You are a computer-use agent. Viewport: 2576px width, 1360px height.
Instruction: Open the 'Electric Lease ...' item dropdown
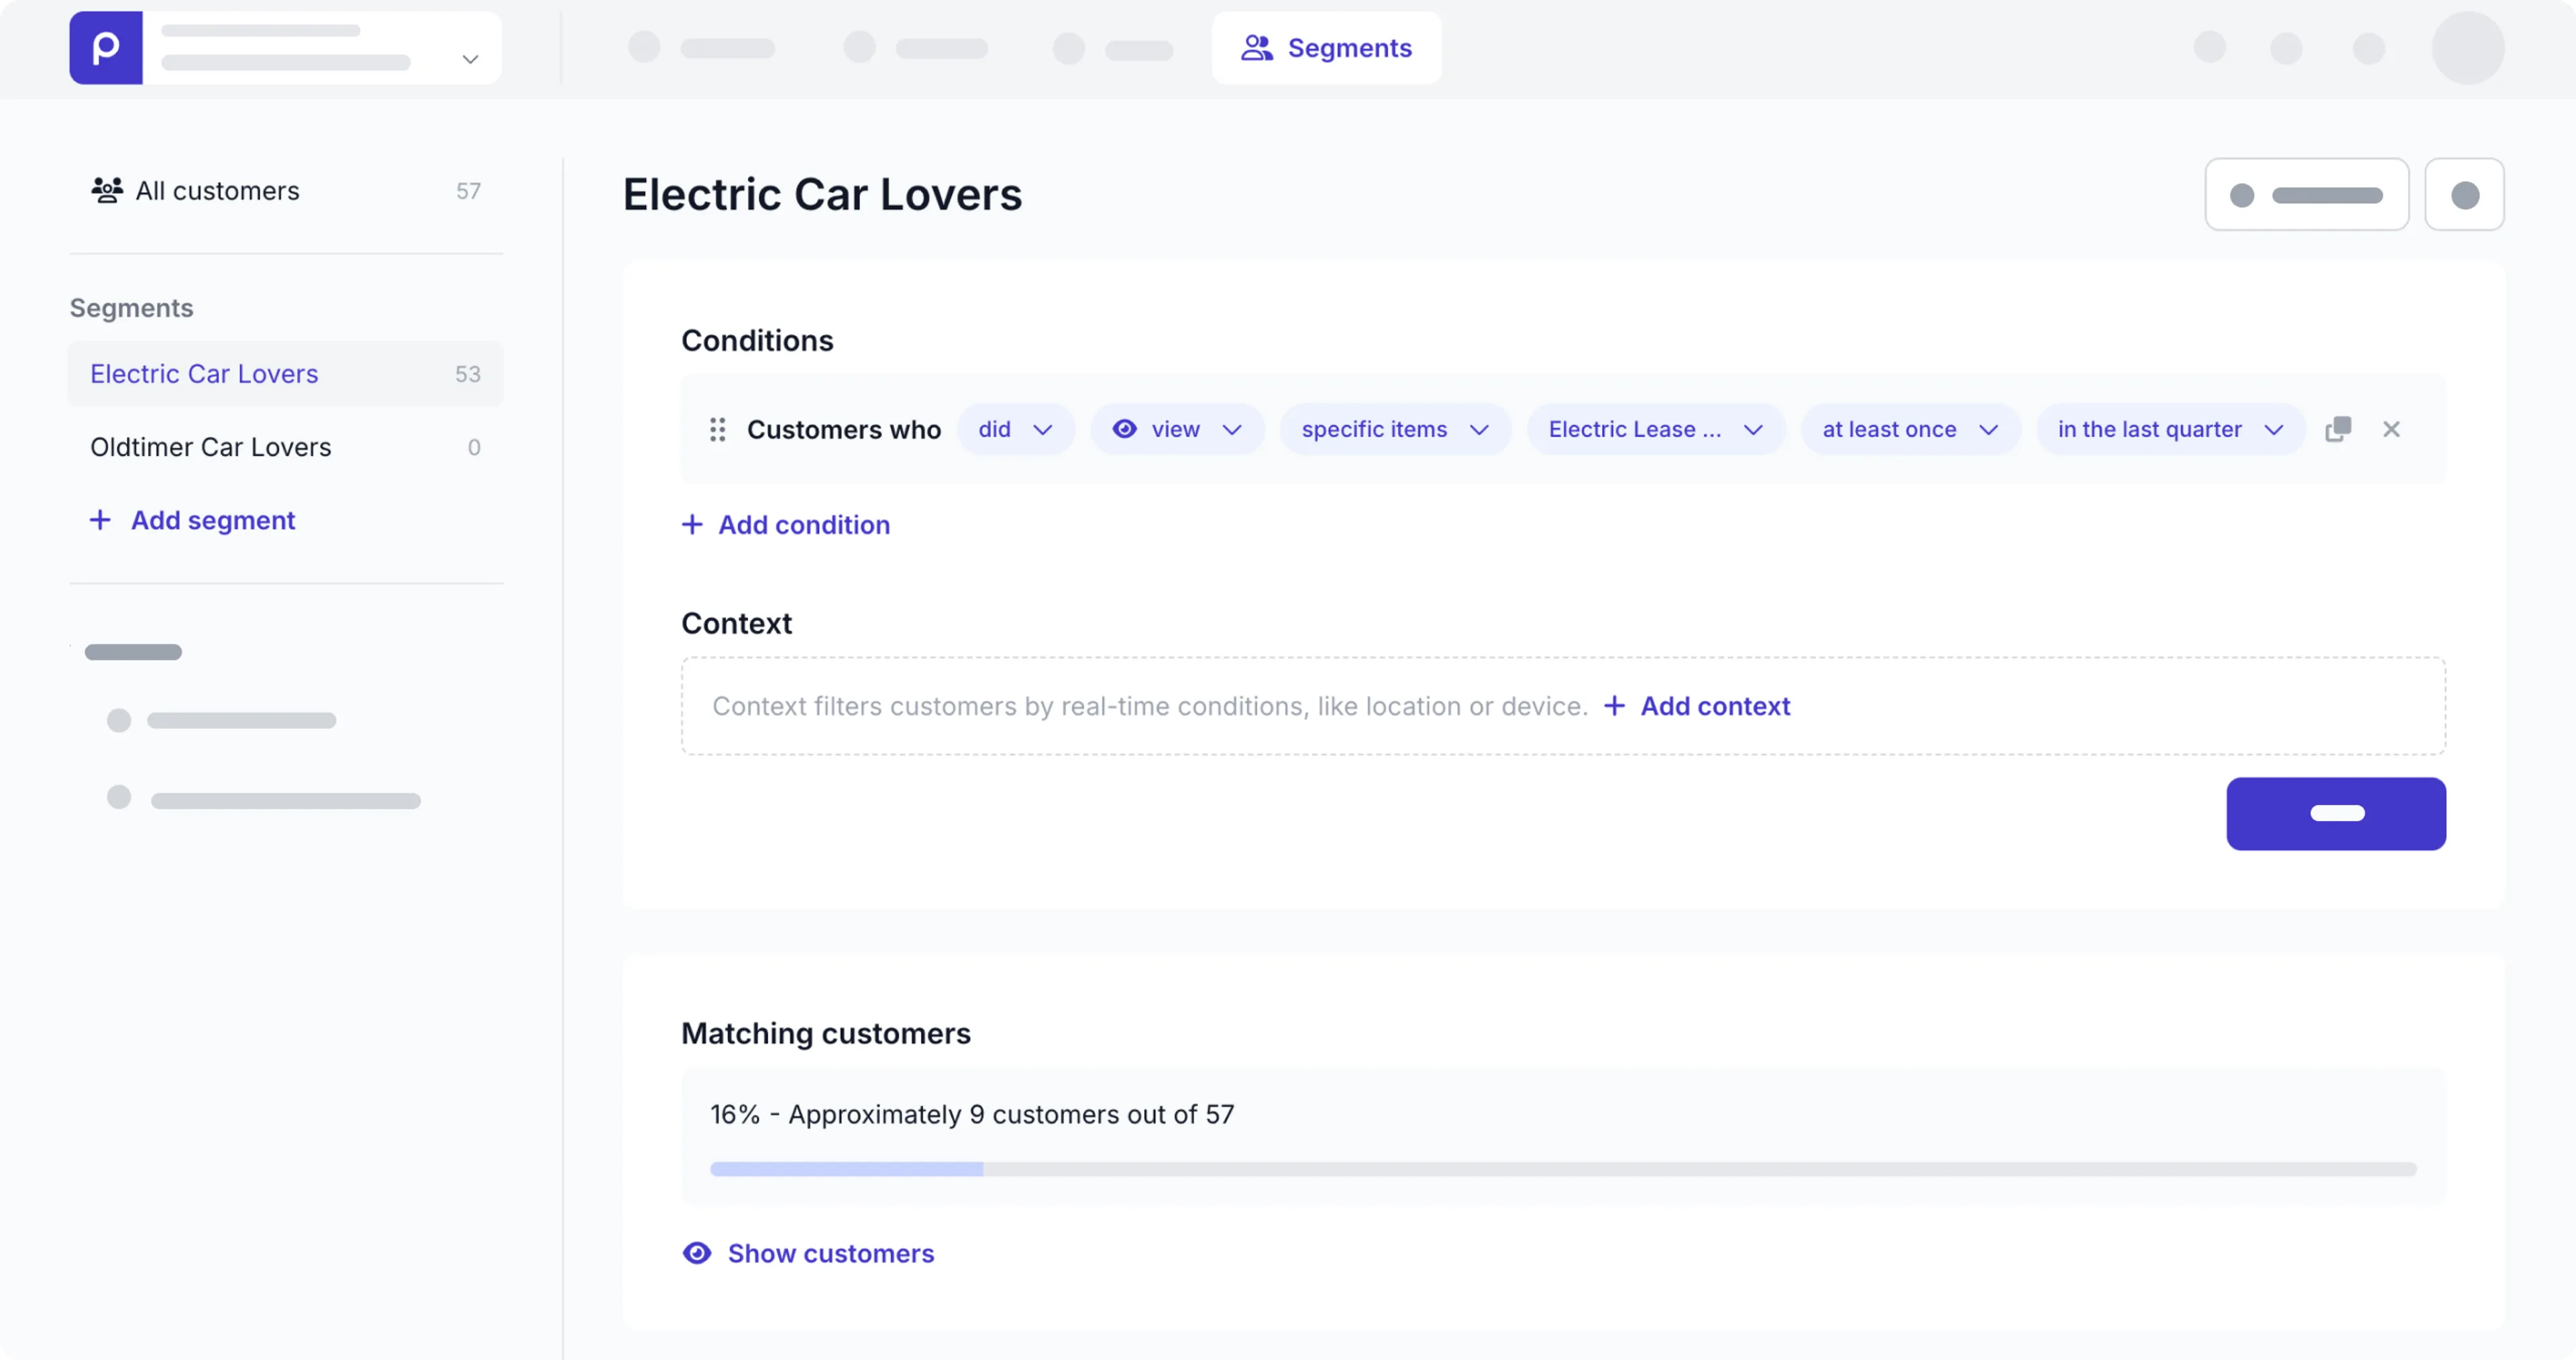(x=1655, y=429)
